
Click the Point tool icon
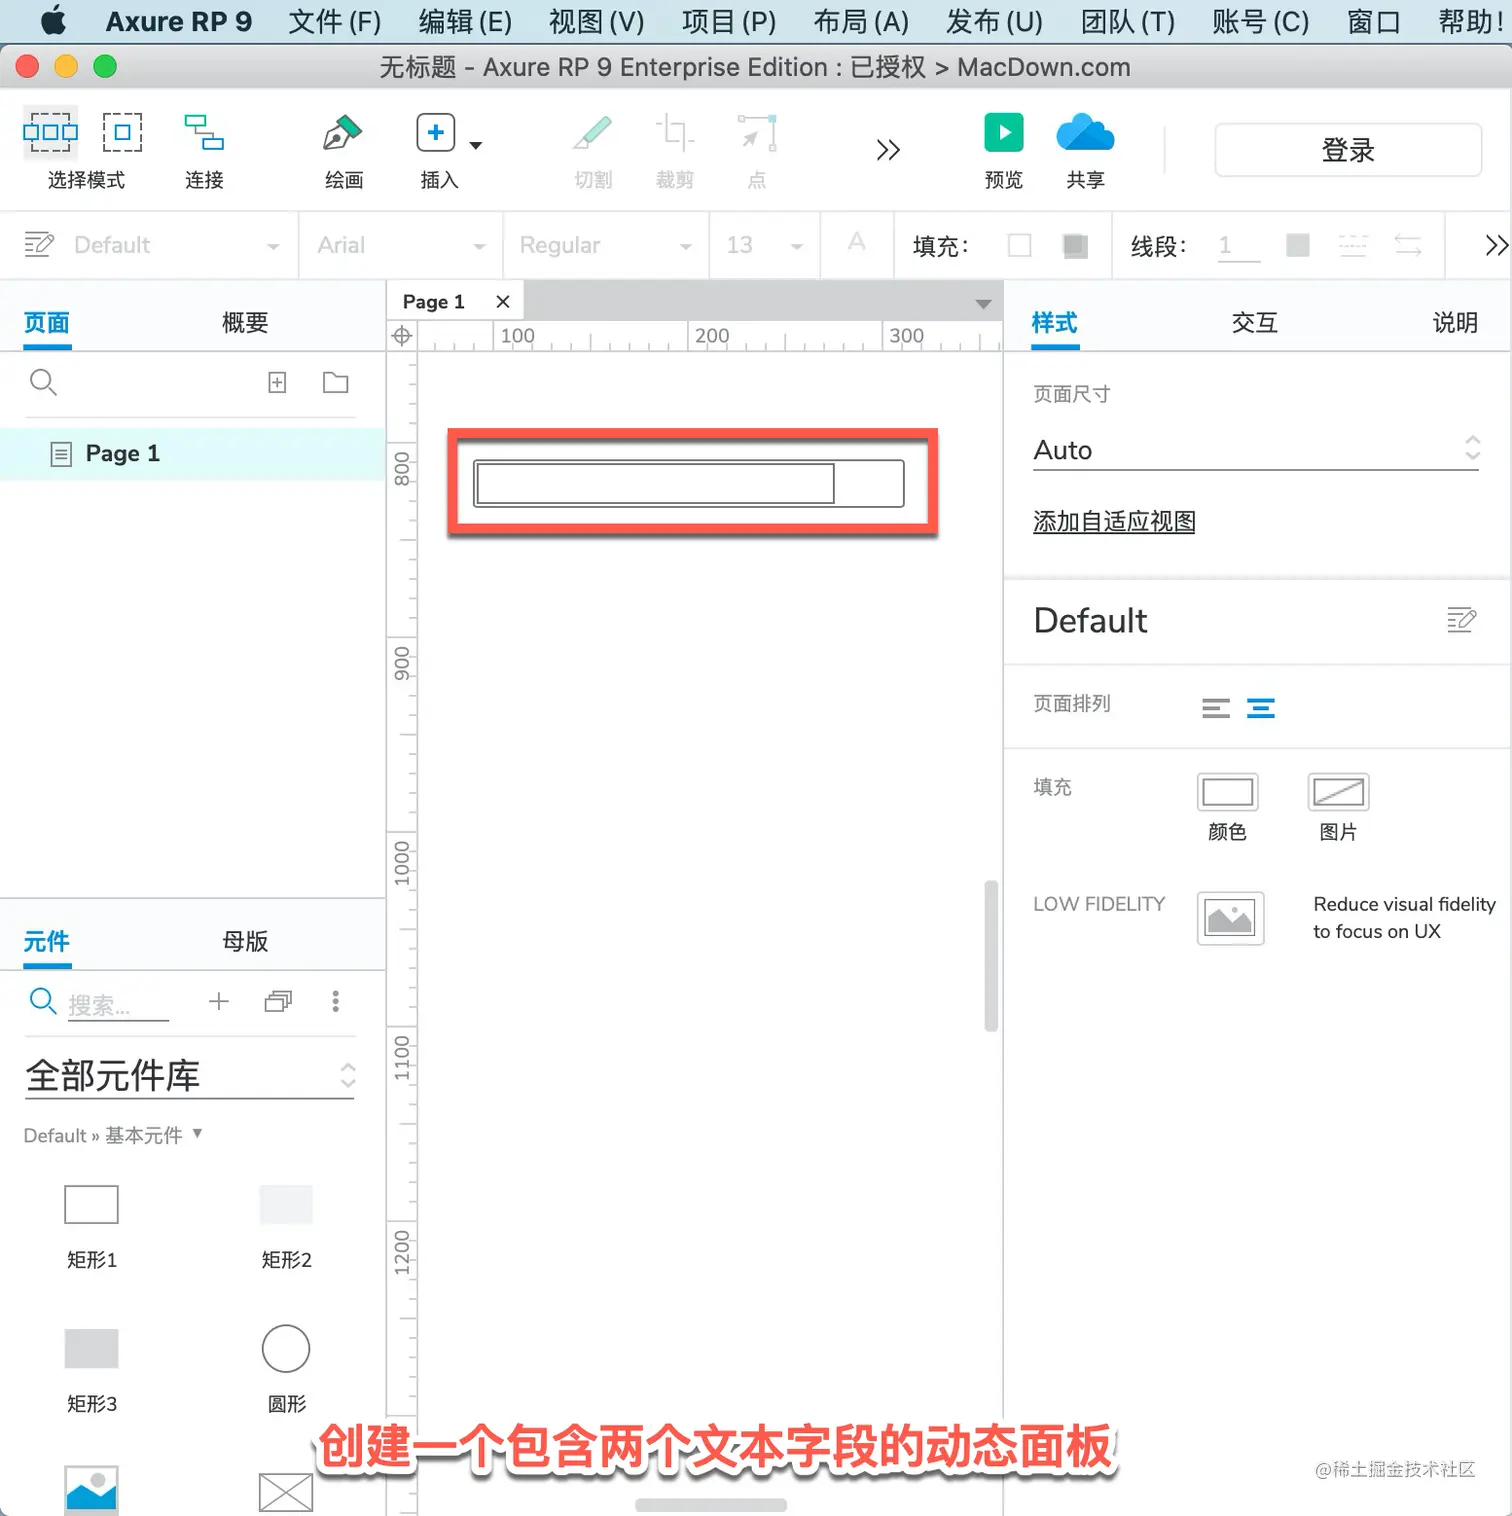point(757,132)
